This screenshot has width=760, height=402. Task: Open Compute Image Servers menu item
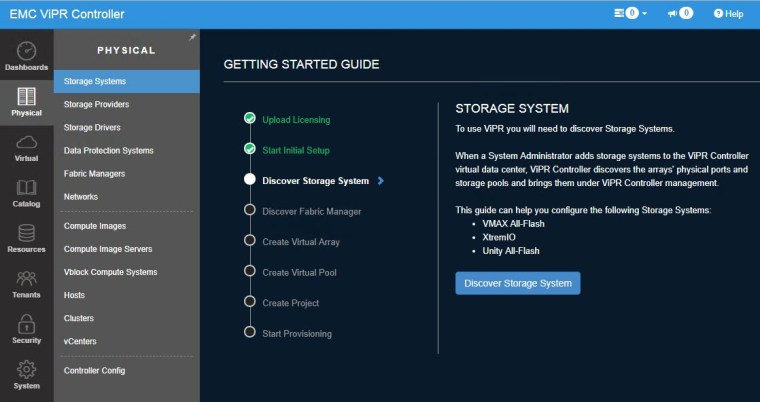point(127,249)
